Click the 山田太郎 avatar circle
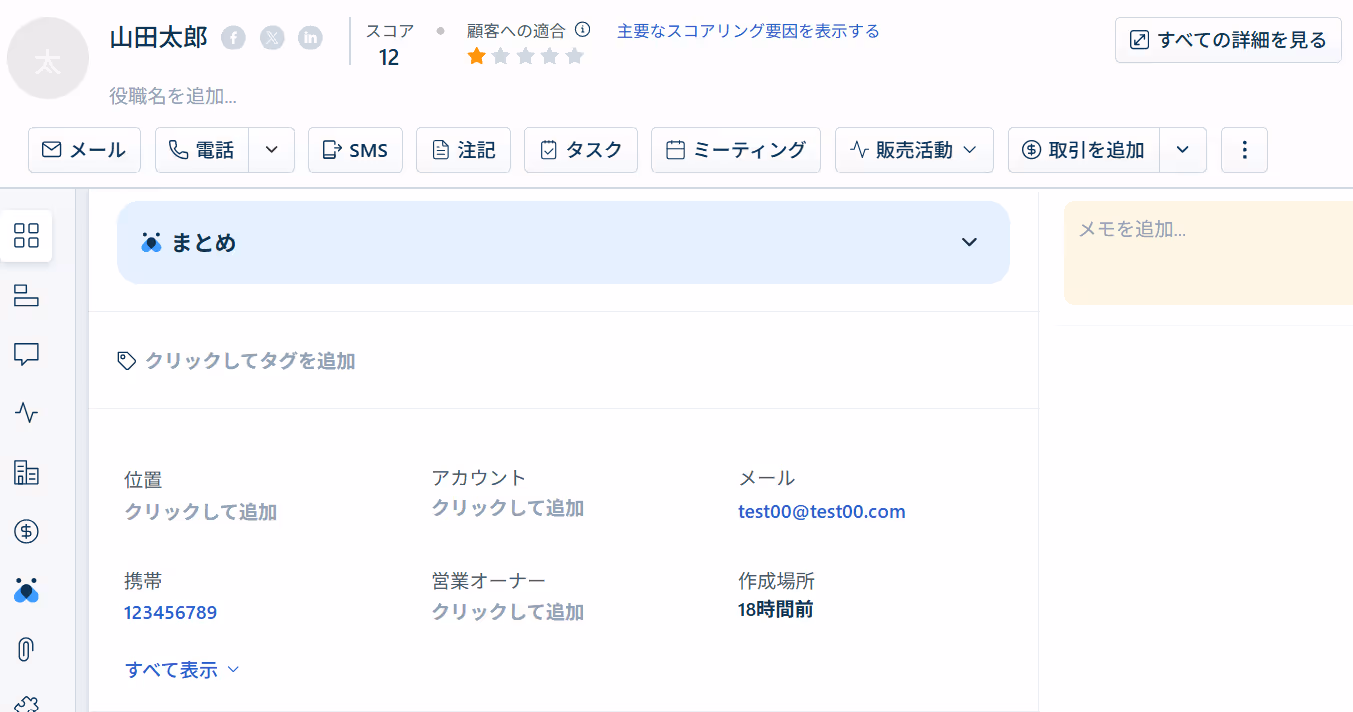This screenshot has width=1353, height=712. coord(49,57)
